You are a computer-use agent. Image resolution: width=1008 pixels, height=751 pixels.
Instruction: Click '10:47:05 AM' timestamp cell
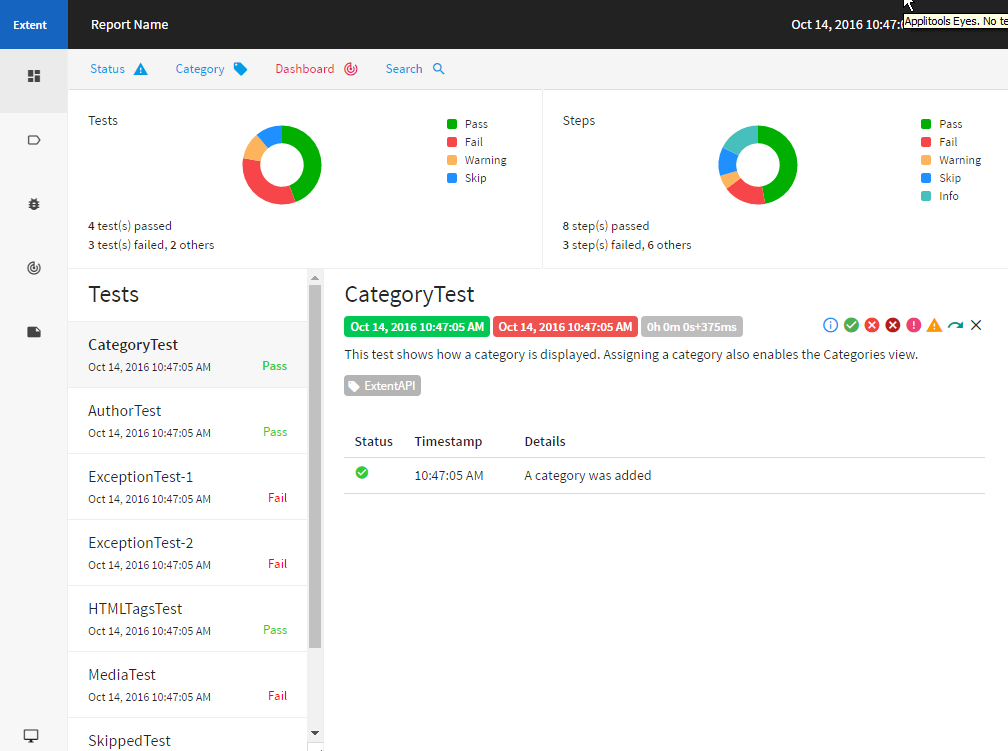[x=449, y=476]
